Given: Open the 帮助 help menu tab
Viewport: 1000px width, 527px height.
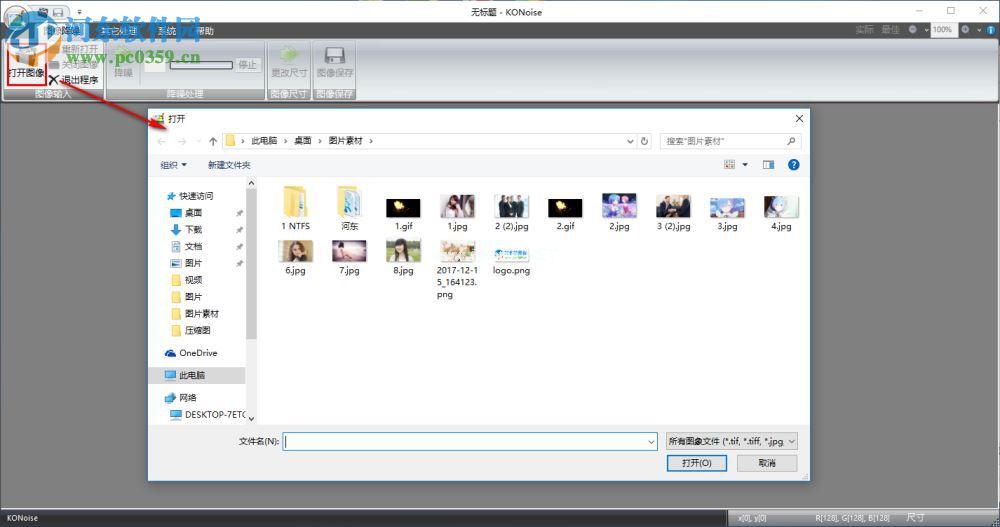Looking at the screenshot, I should click(x=205, y=31).
